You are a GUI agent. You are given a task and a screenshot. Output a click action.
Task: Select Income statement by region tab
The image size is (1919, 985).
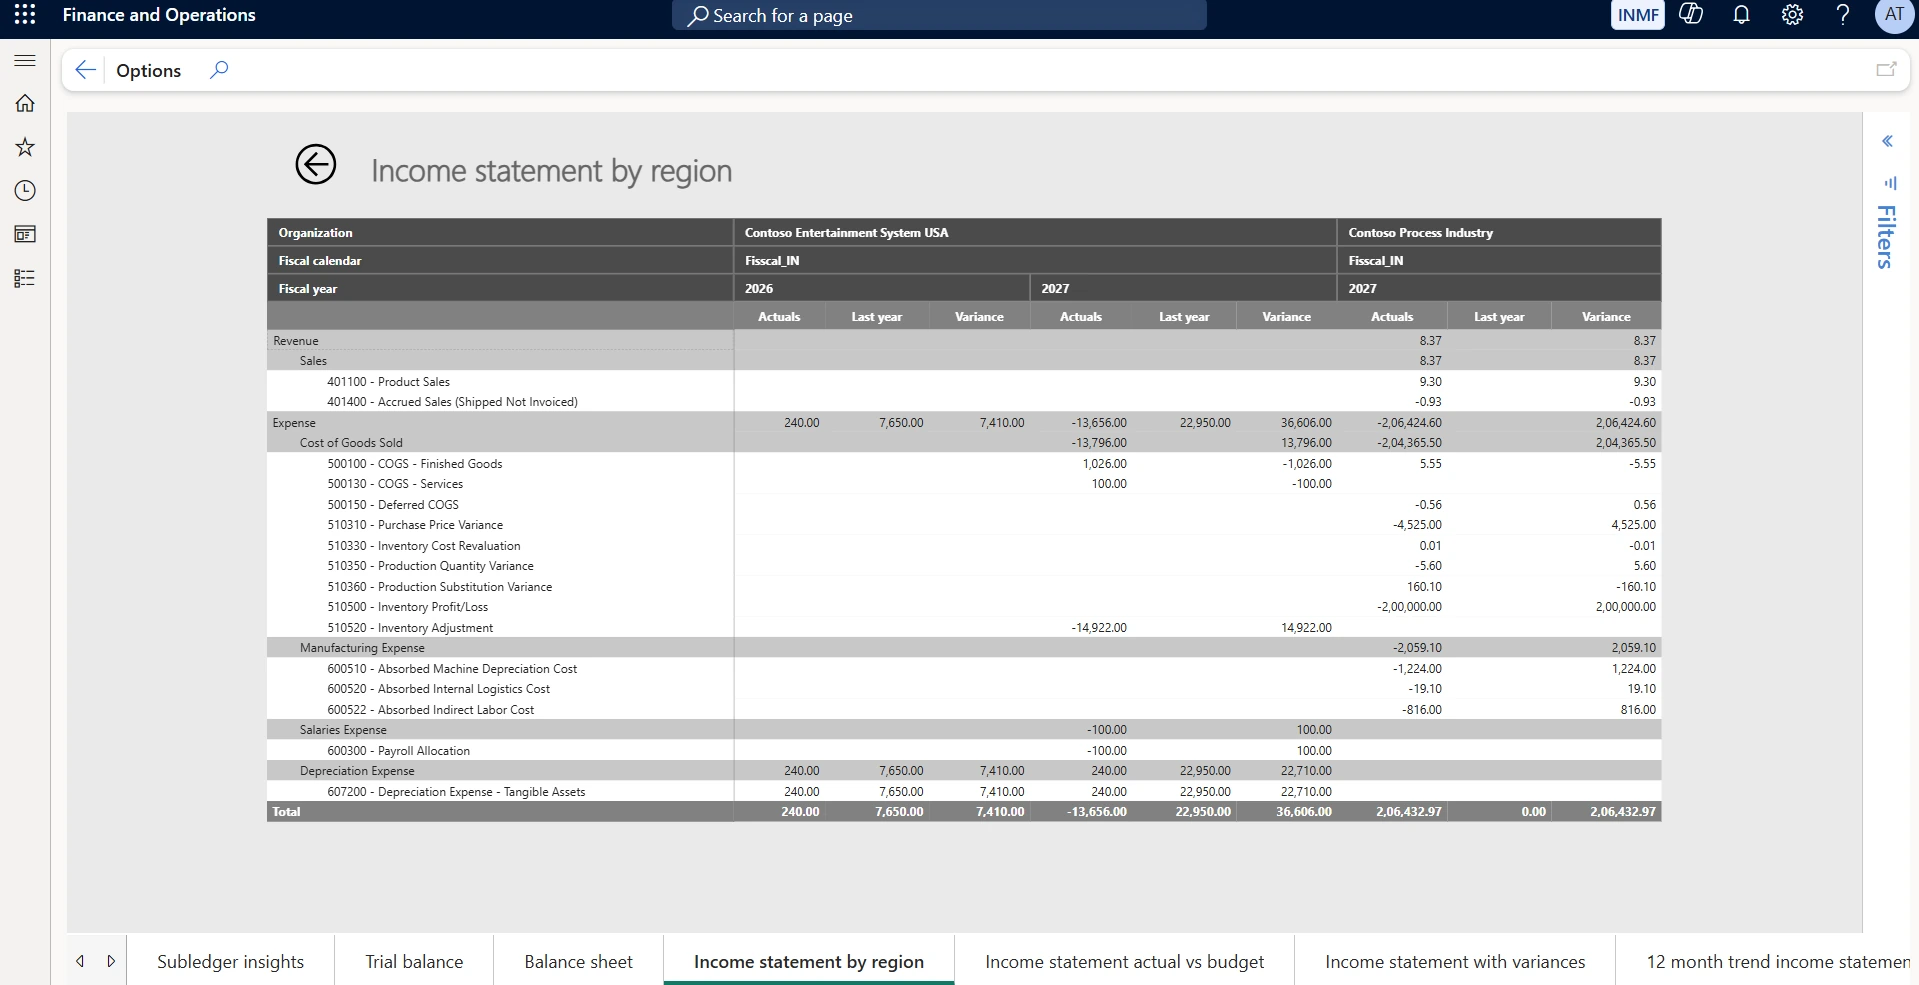(809, 961)
